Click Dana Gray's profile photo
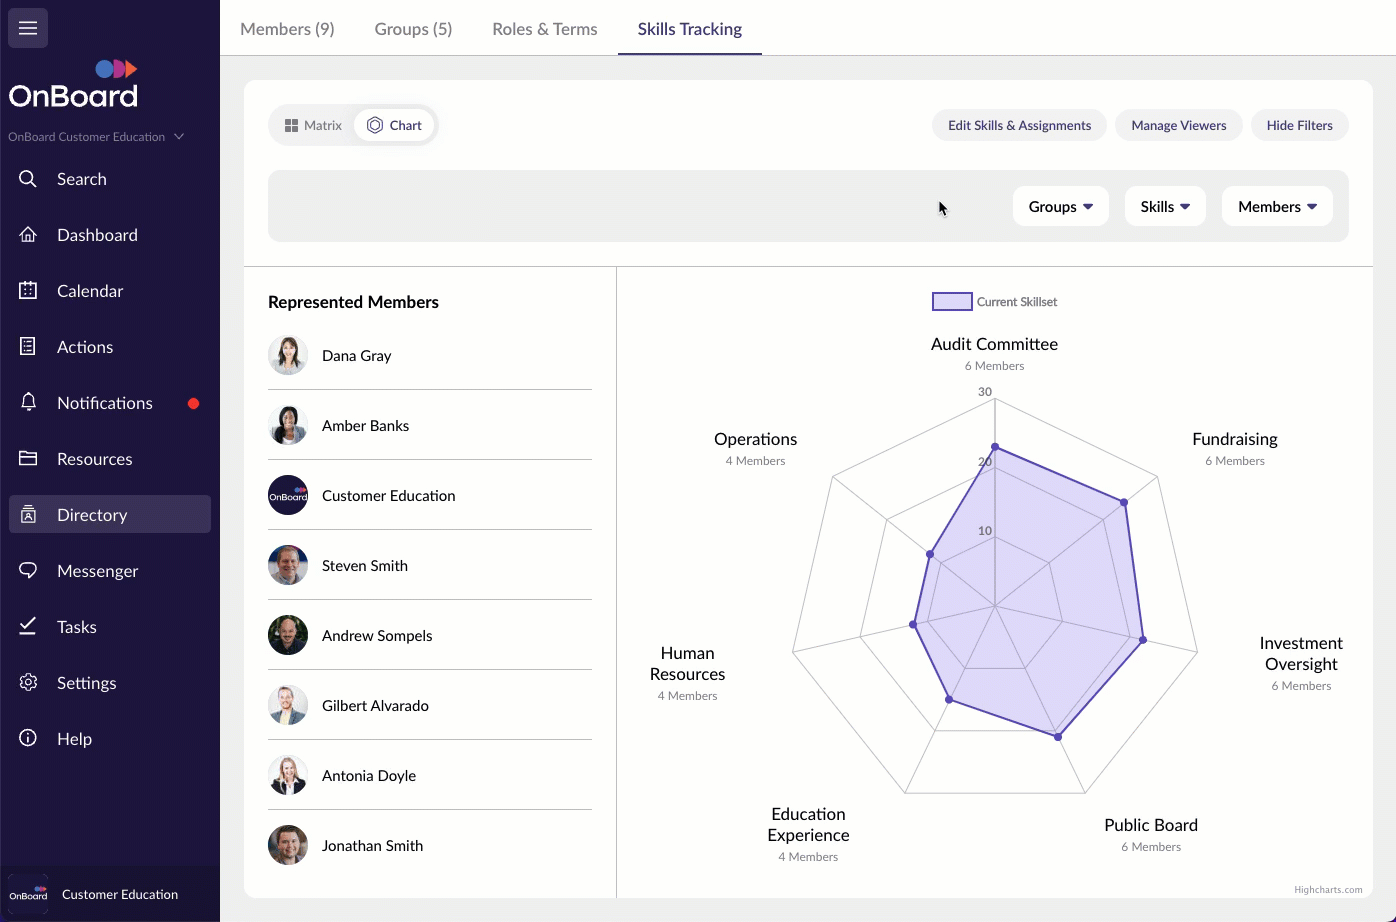1396x922 pixels. pyautogui.click(x=288, y=356)
